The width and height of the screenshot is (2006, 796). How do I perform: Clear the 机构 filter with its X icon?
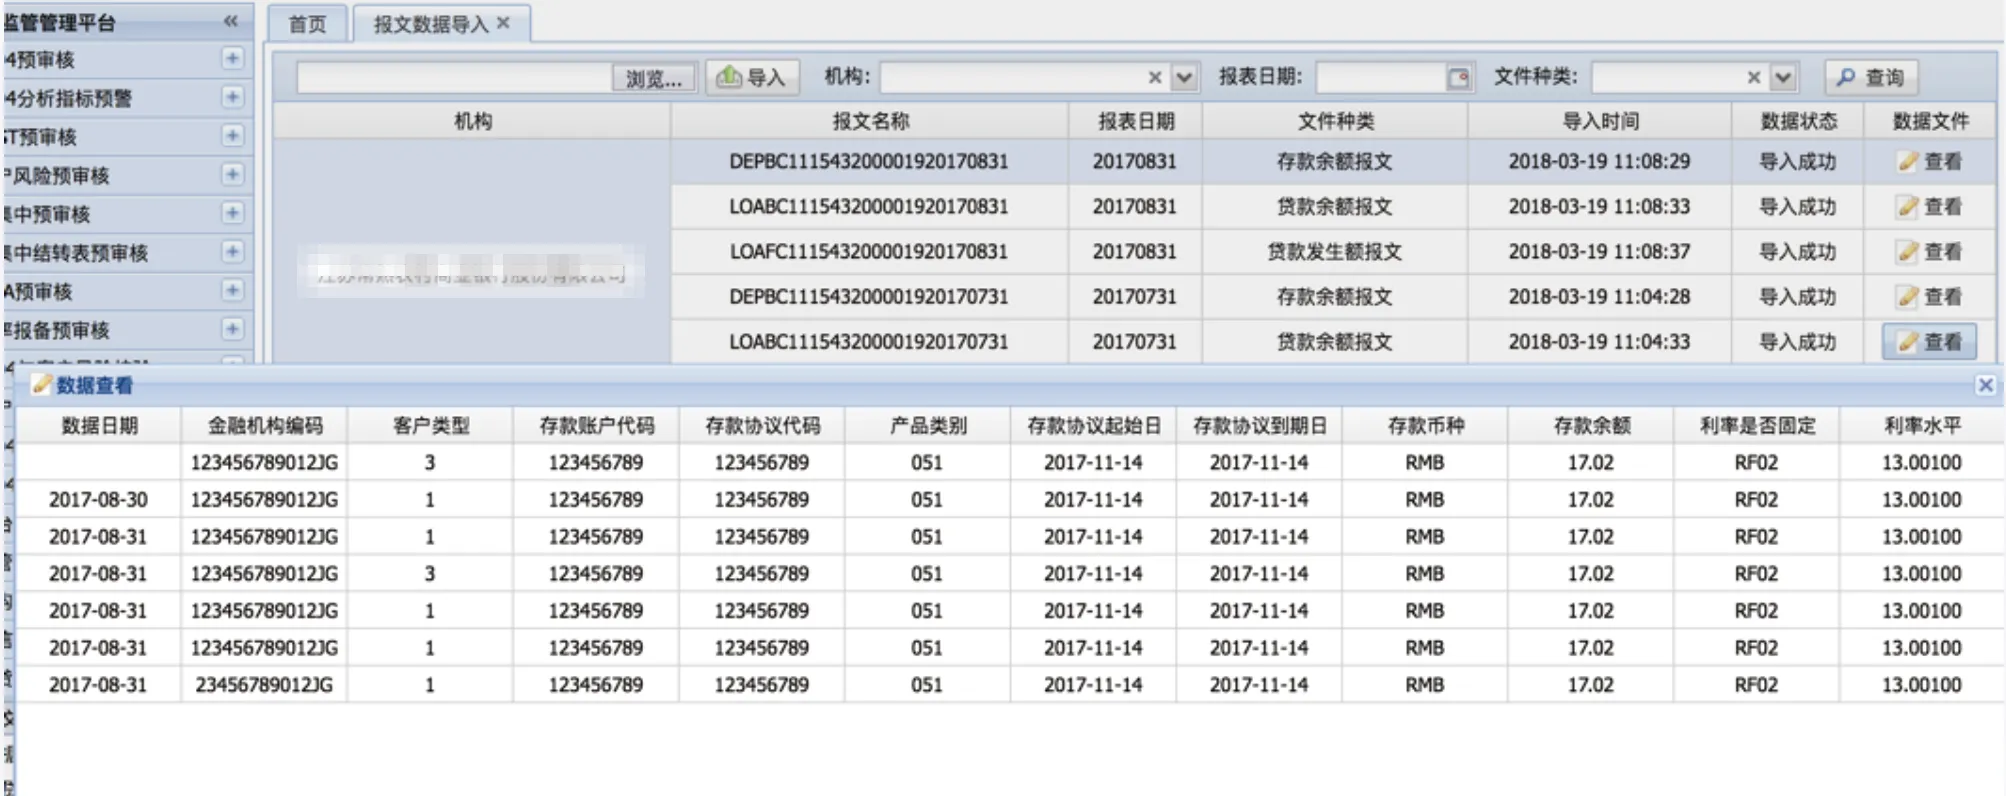pyautogui.click(x=1155, y=78)
